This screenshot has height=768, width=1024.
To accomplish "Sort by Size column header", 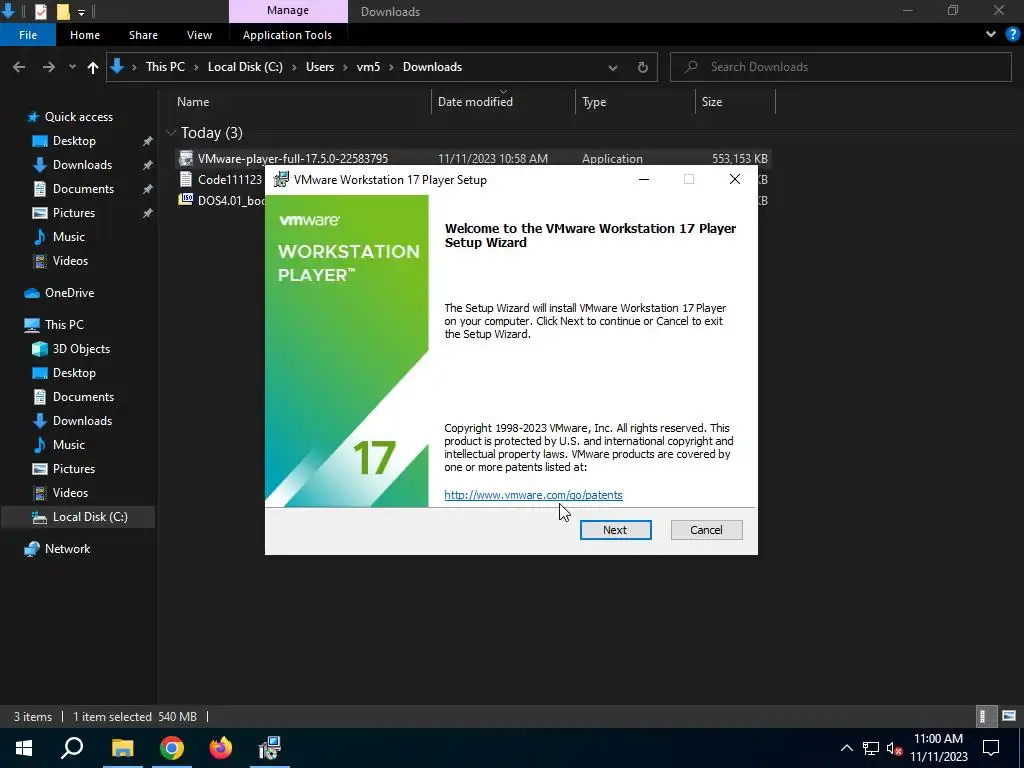I will point(712,102).
